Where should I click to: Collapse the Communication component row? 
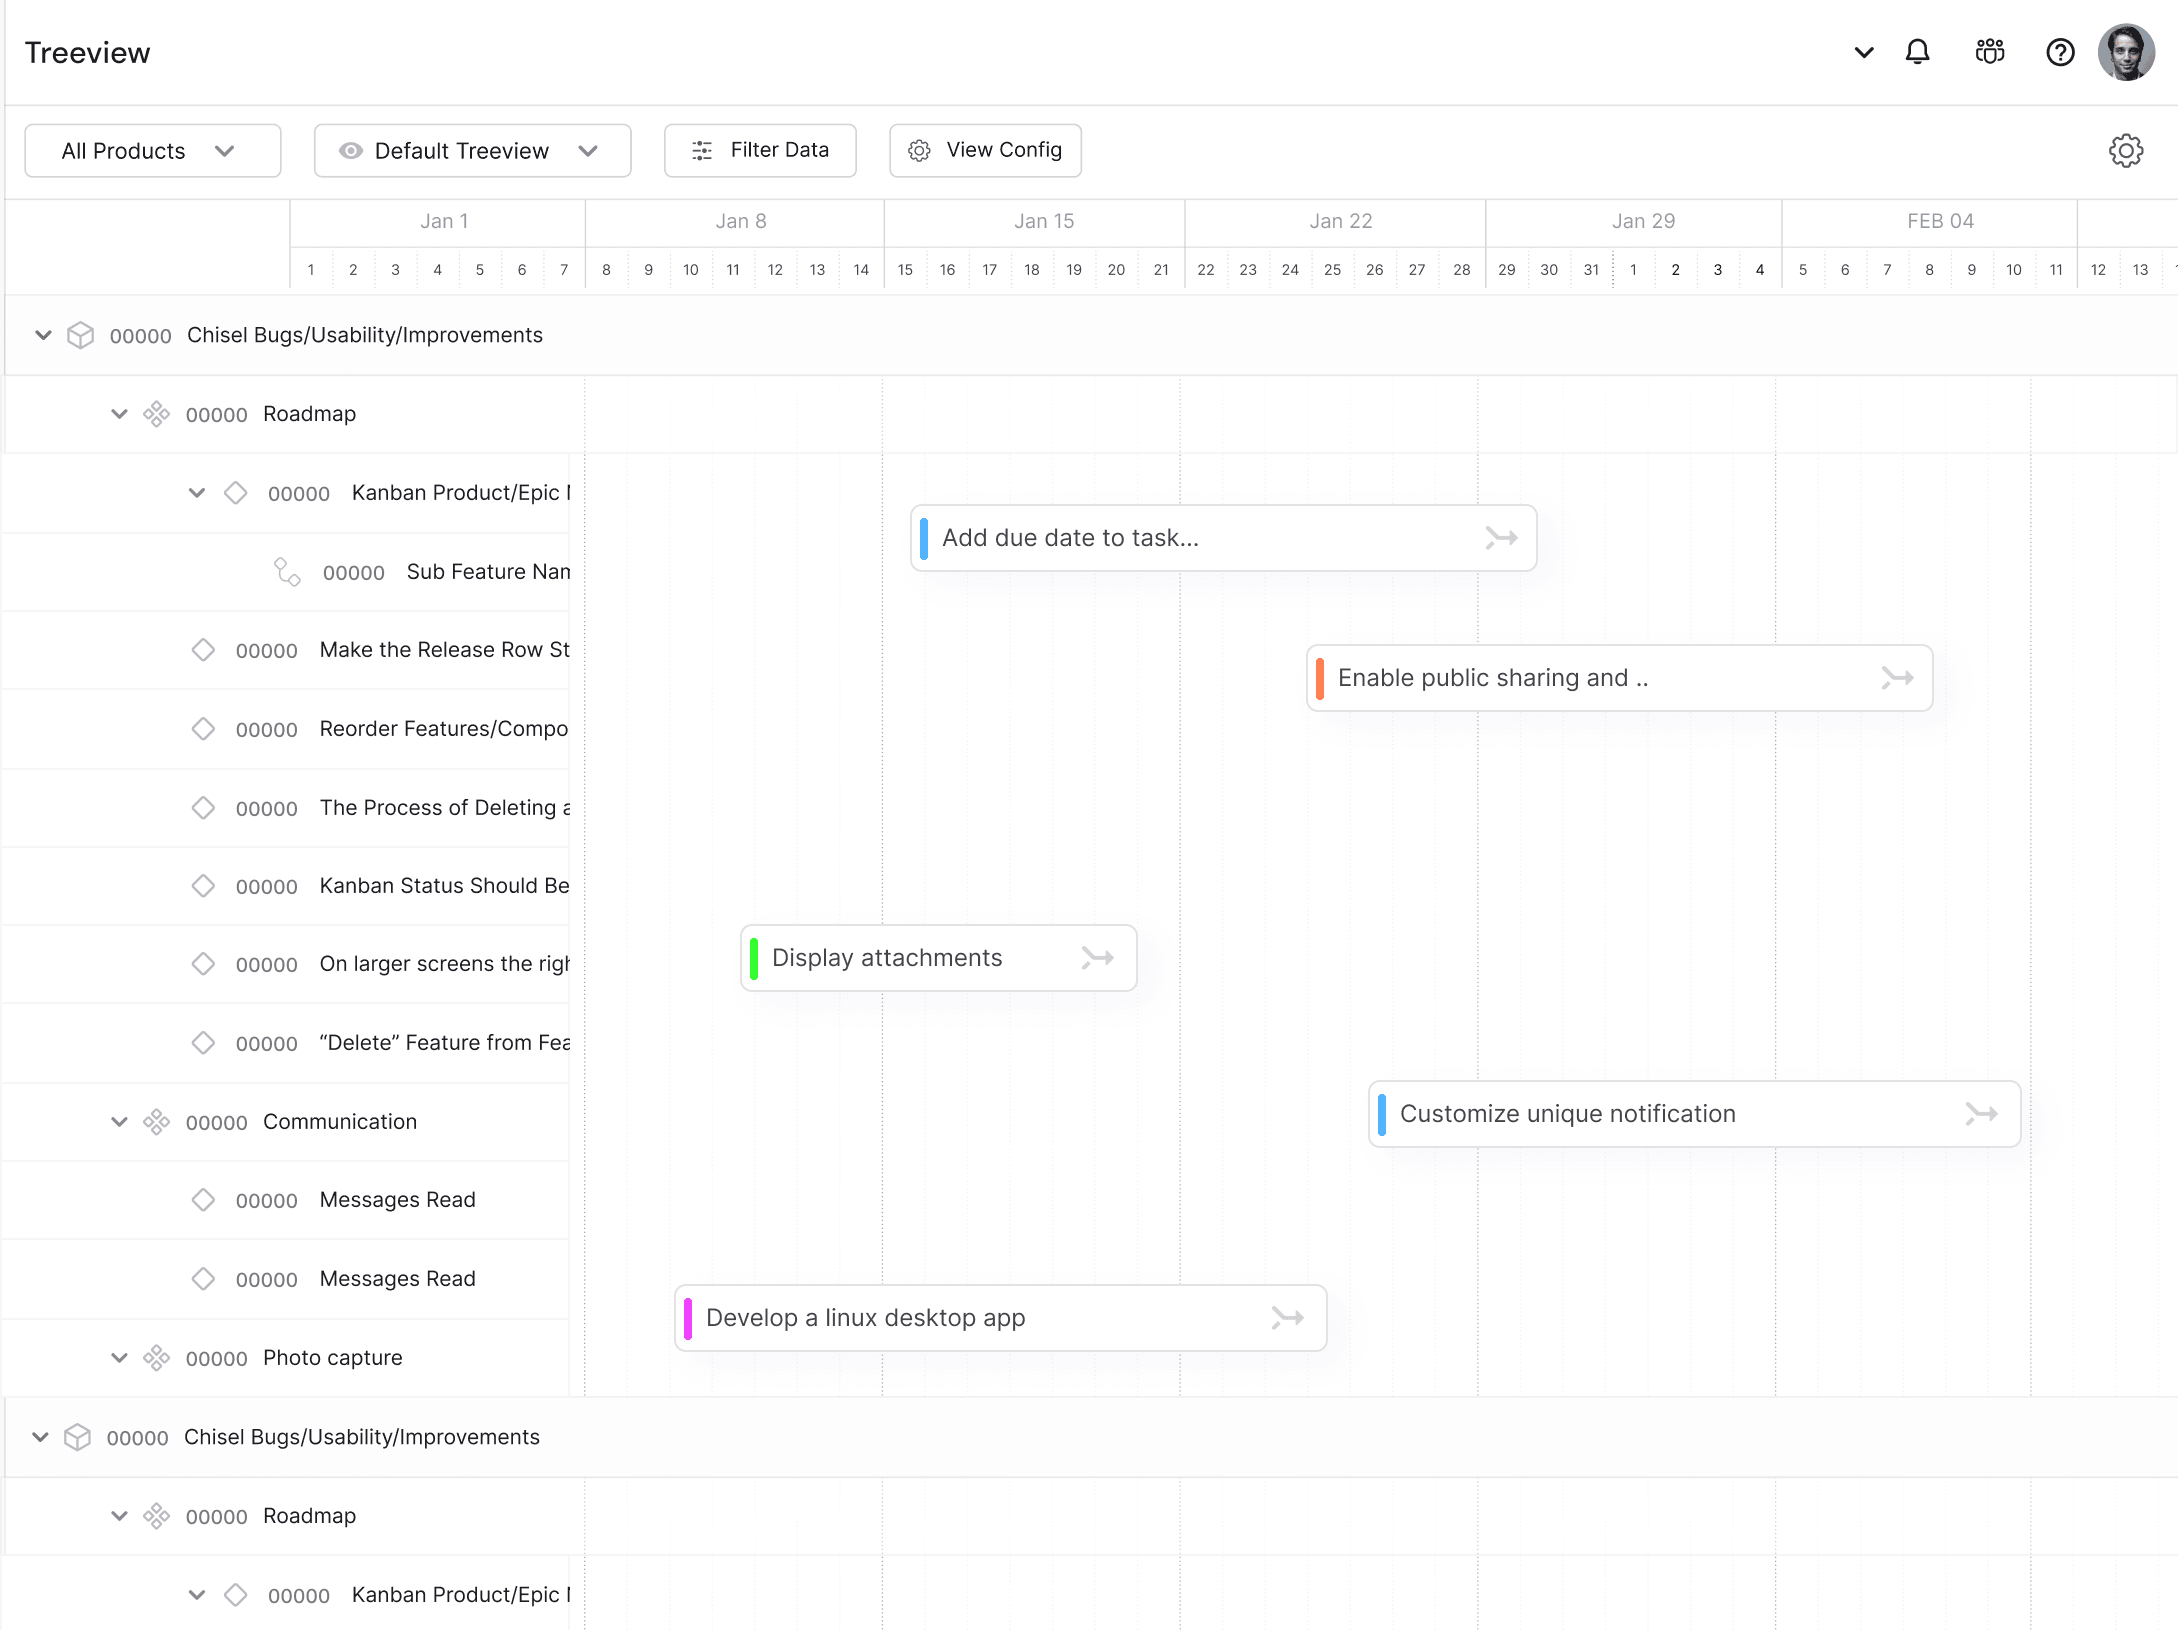[x=119, y=1122]
